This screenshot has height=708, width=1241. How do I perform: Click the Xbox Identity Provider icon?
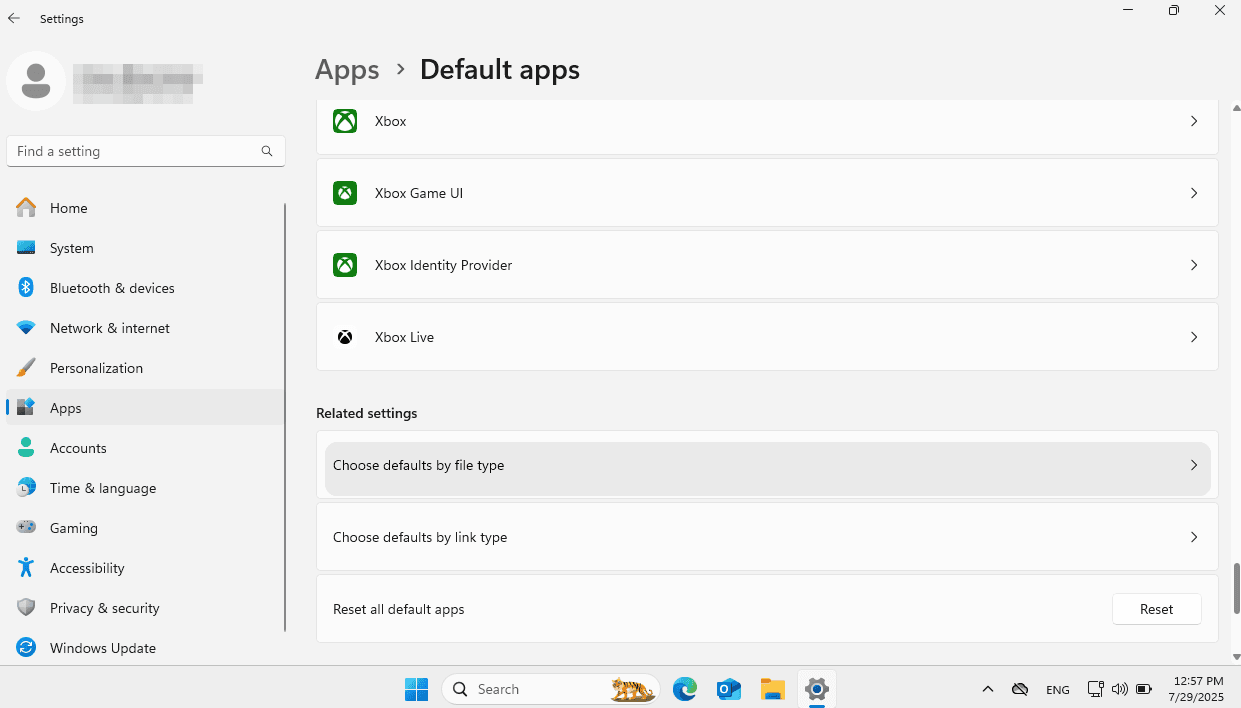click(x=345, y=265)
